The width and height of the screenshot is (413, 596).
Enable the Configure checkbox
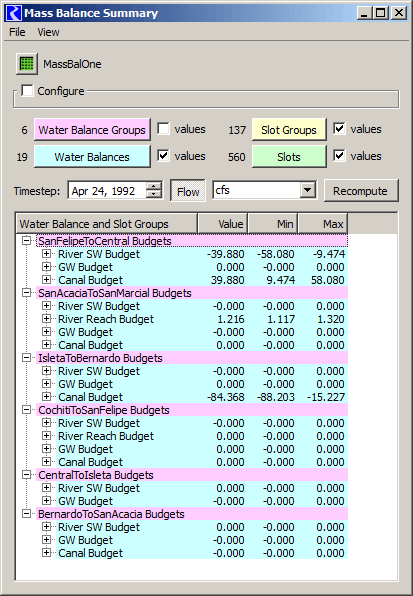27,91
